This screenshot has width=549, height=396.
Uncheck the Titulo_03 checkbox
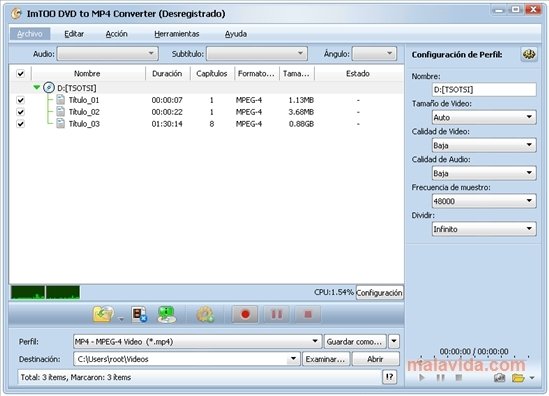click(21, 124)
